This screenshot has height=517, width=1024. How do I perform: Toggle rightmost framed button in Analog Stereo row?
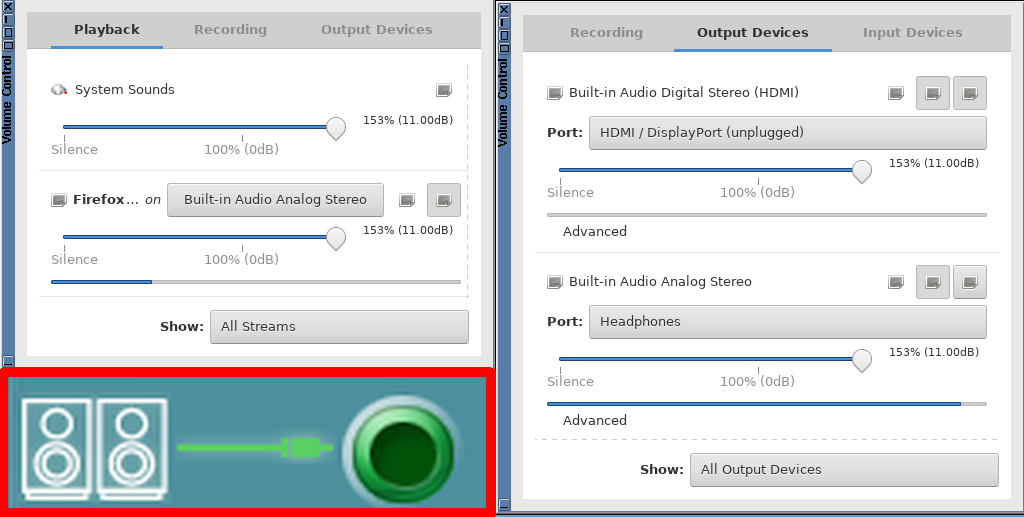[x=970, y=283]
